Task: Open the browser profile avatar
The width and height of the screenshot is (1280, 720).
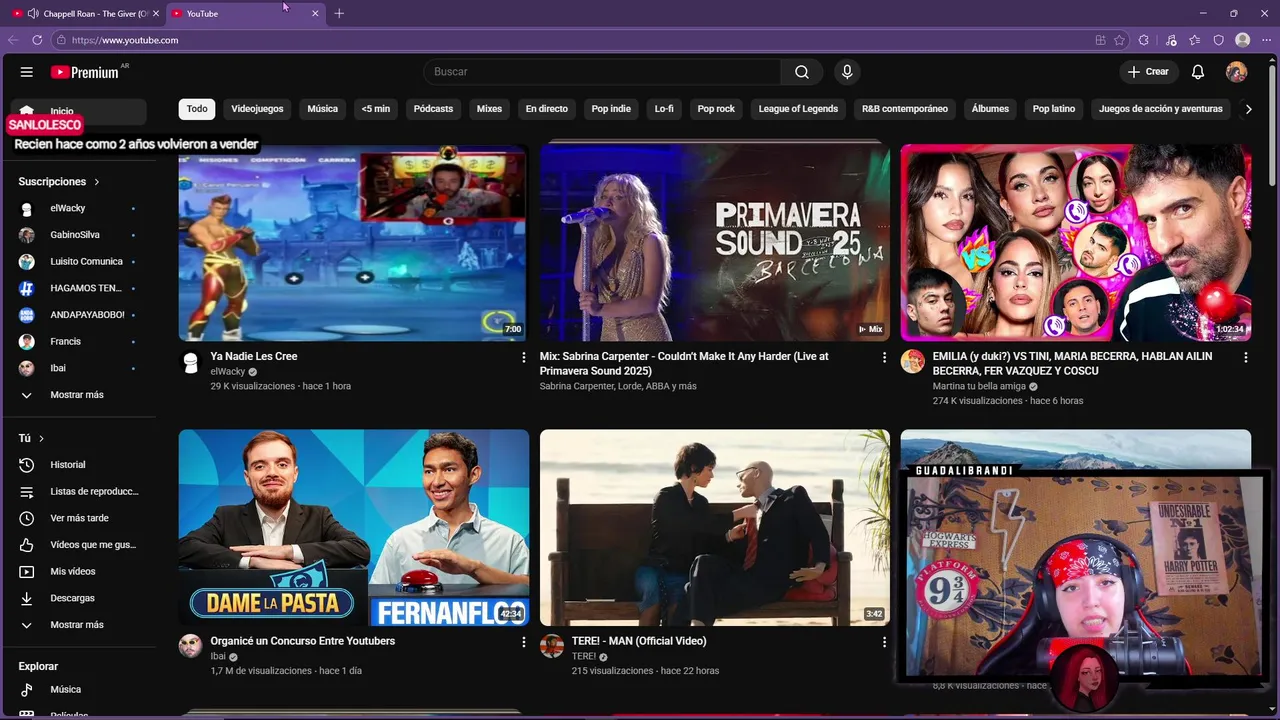Action: (1242, 40)
